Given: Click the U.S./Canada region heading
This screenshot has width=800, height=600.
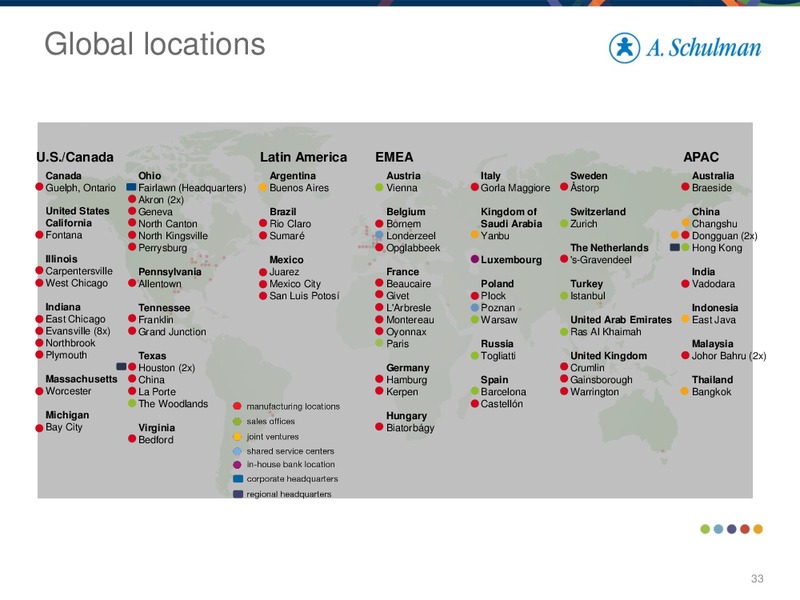Looking at the screenshot, I should [75, 157].
